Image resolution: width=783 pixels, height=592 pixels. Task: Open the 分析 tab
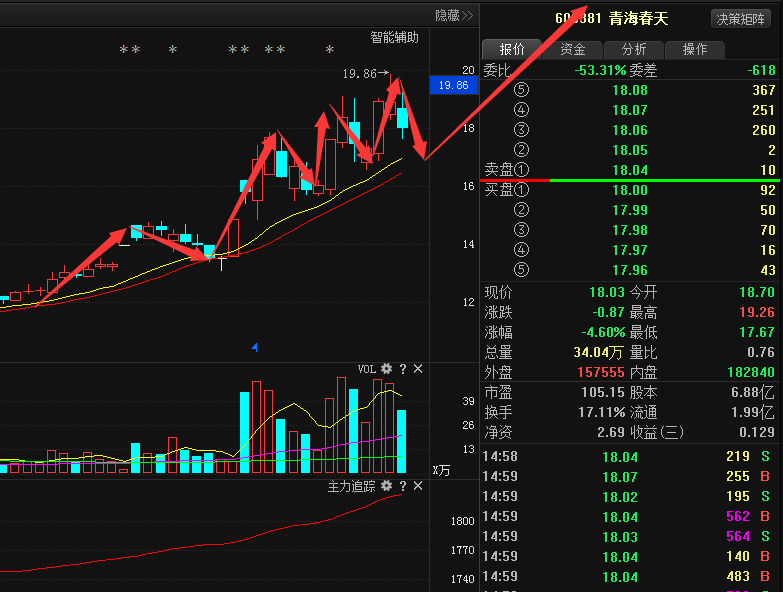633,49
